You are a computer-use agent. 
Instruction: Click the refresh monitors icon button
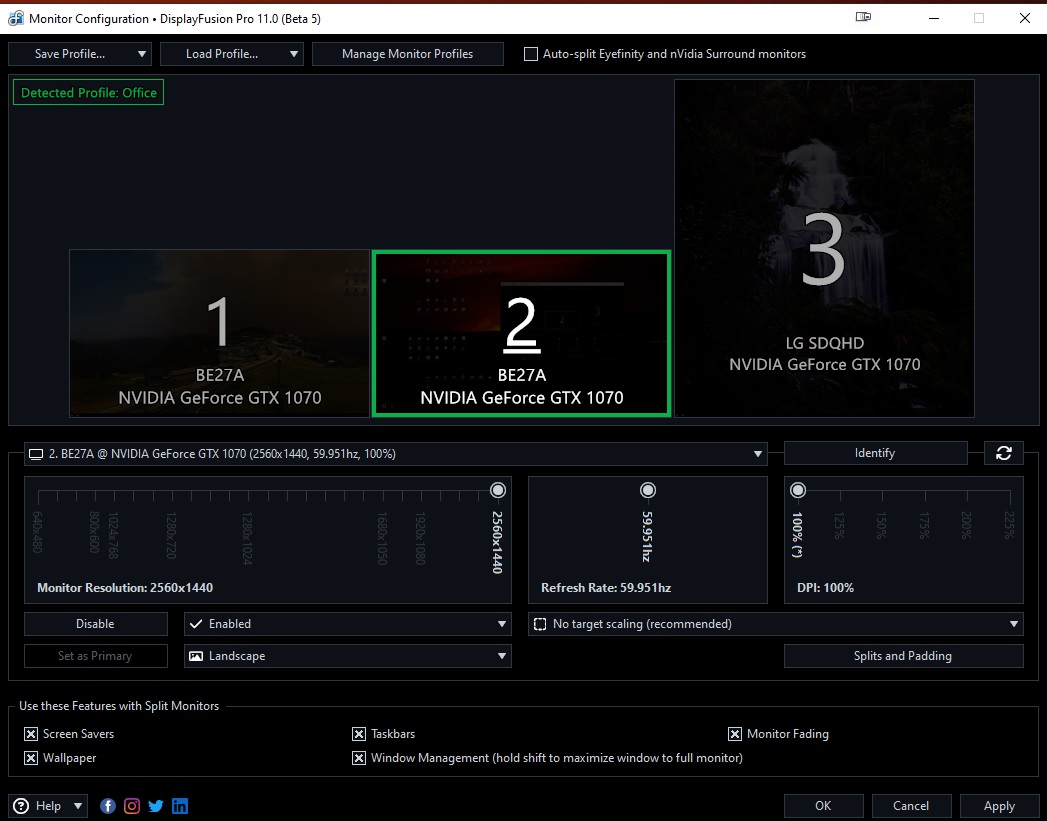1003,454
